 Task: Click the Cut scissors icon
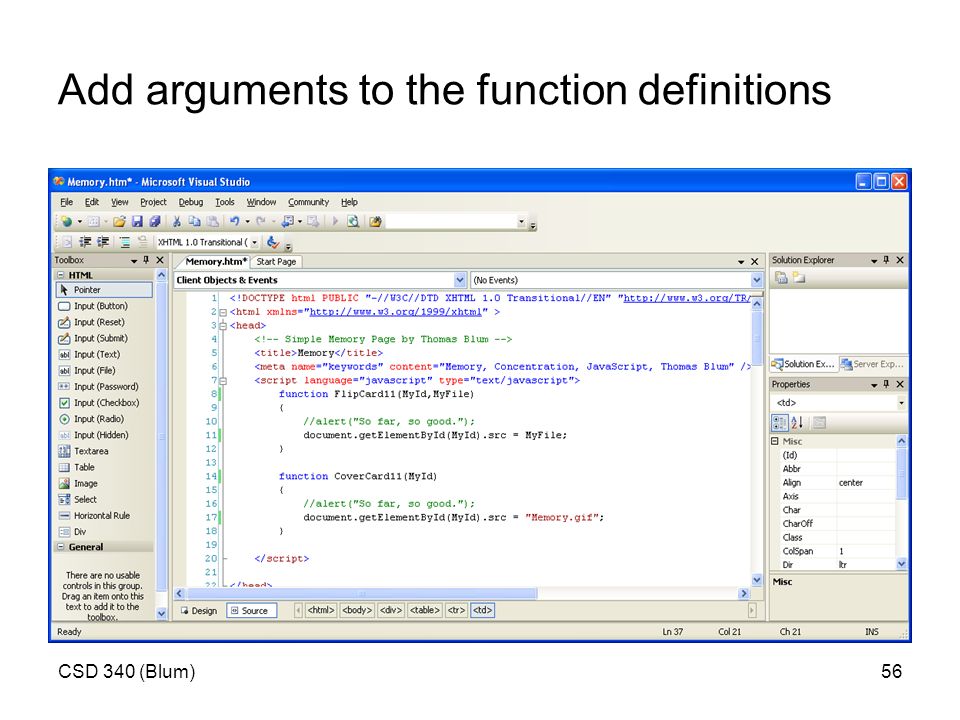click(176, 222)
